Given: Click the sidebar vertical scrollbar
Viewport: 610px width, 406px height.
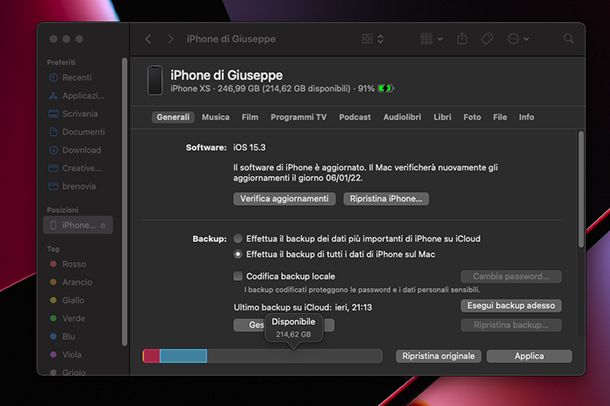Looking at the screenshot, I should pos(124,201).
